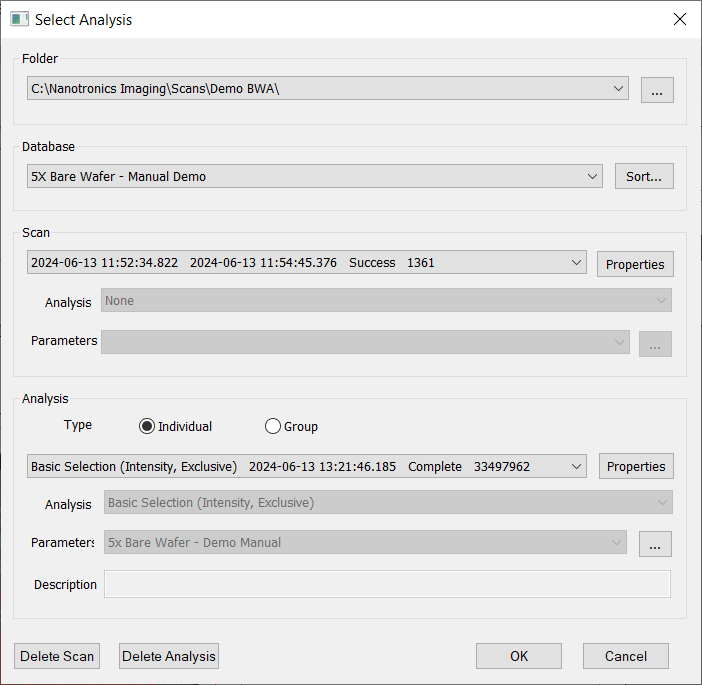Click the Scan Analysis None combo box
702x685 pixels.
tap(386, 301)
